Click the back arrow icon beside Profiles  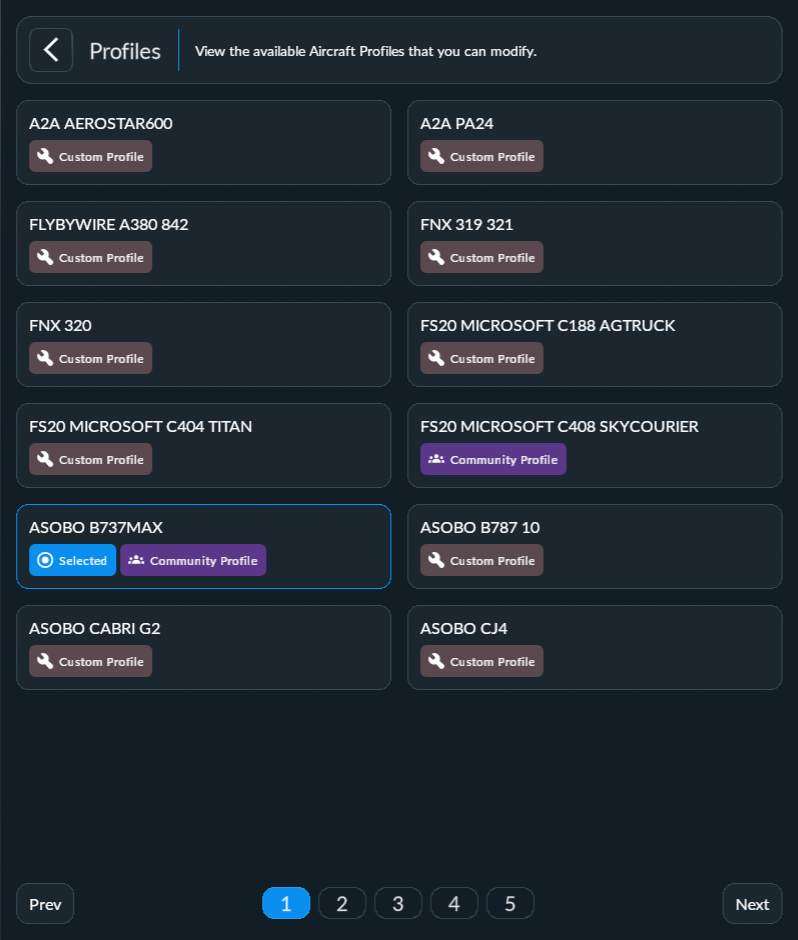[51, 50]
